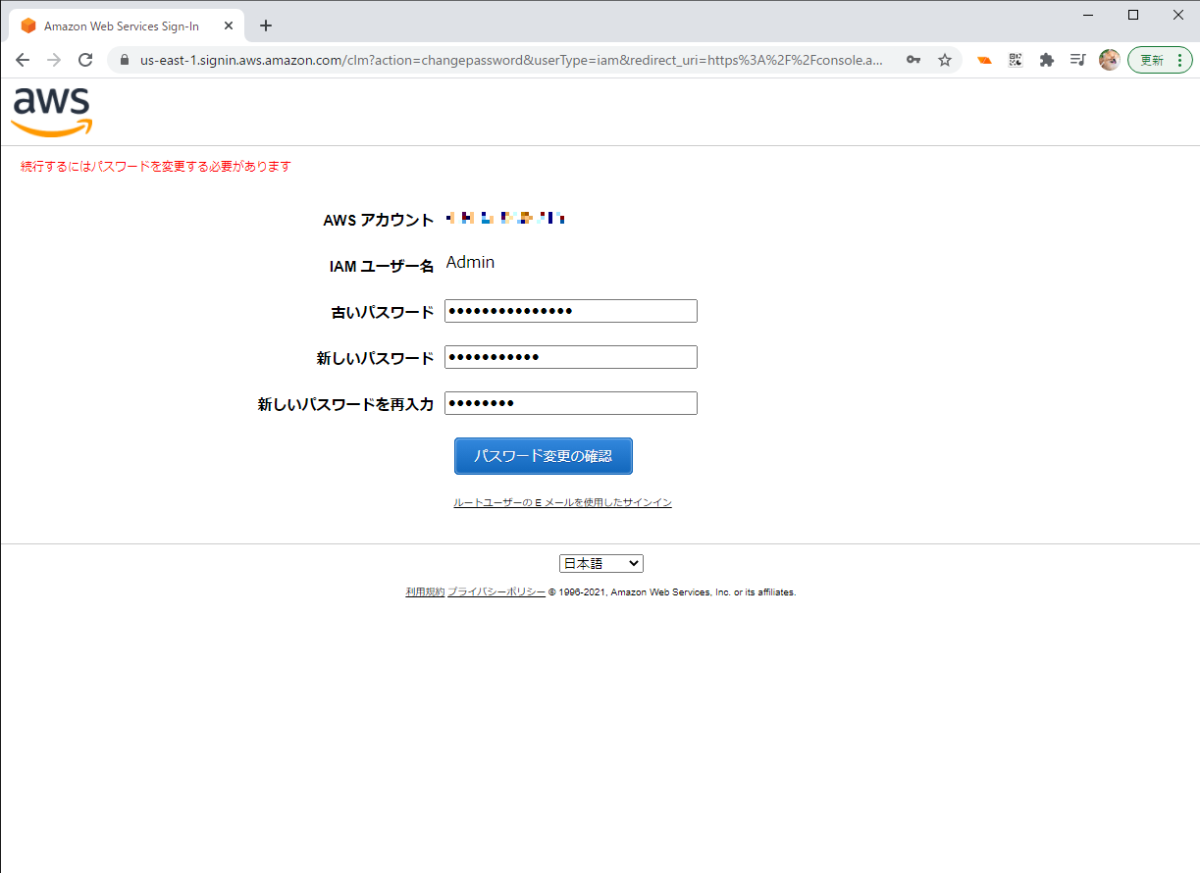Close the Amazon Web Services Sign-In tab

pyautogui.click(x=228, y=26)
